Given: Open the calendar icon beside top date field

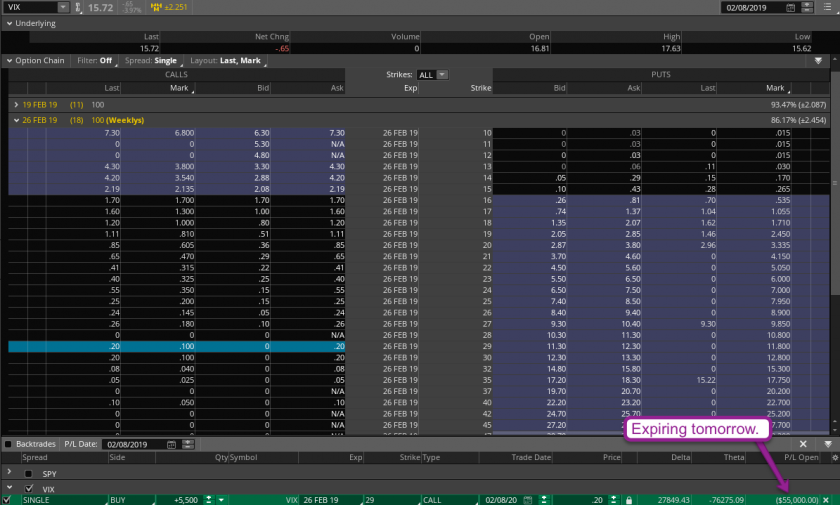Looking at the screenshot, I should [791, 7].
